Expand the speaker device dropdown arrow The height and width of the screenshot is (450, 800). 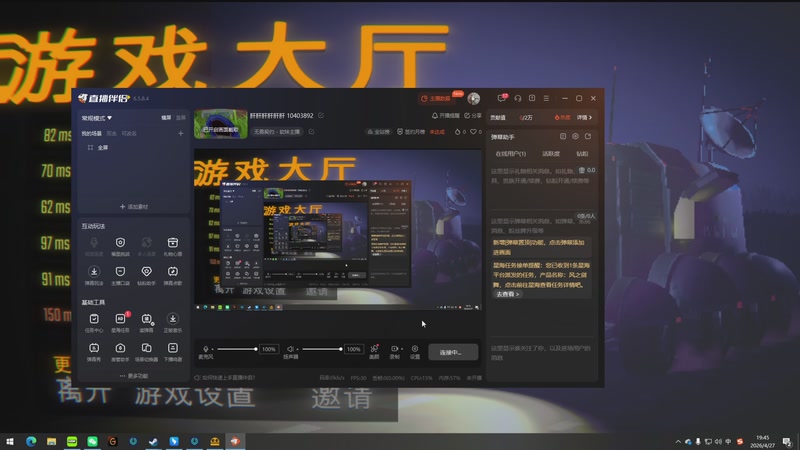click(297, 349)
